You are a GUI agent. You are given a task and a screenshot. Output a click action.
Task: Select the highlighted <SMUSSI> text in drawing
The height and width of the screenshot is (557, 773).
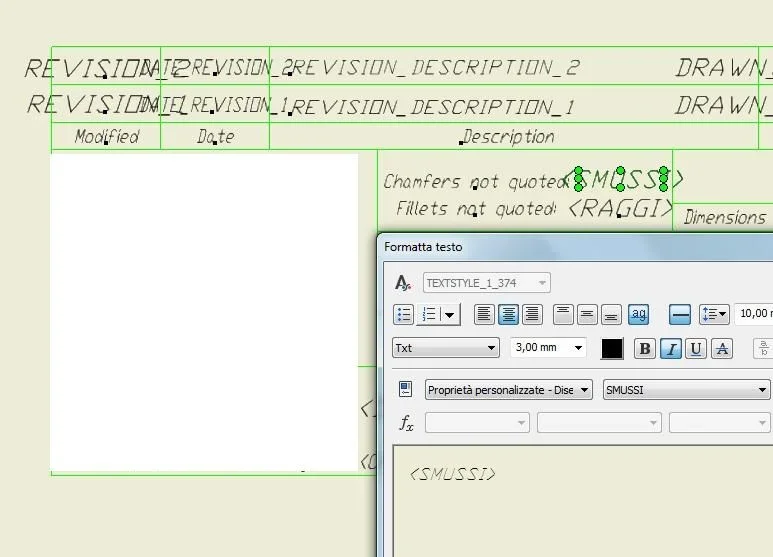pyautogui.click(x=623, y=179)
